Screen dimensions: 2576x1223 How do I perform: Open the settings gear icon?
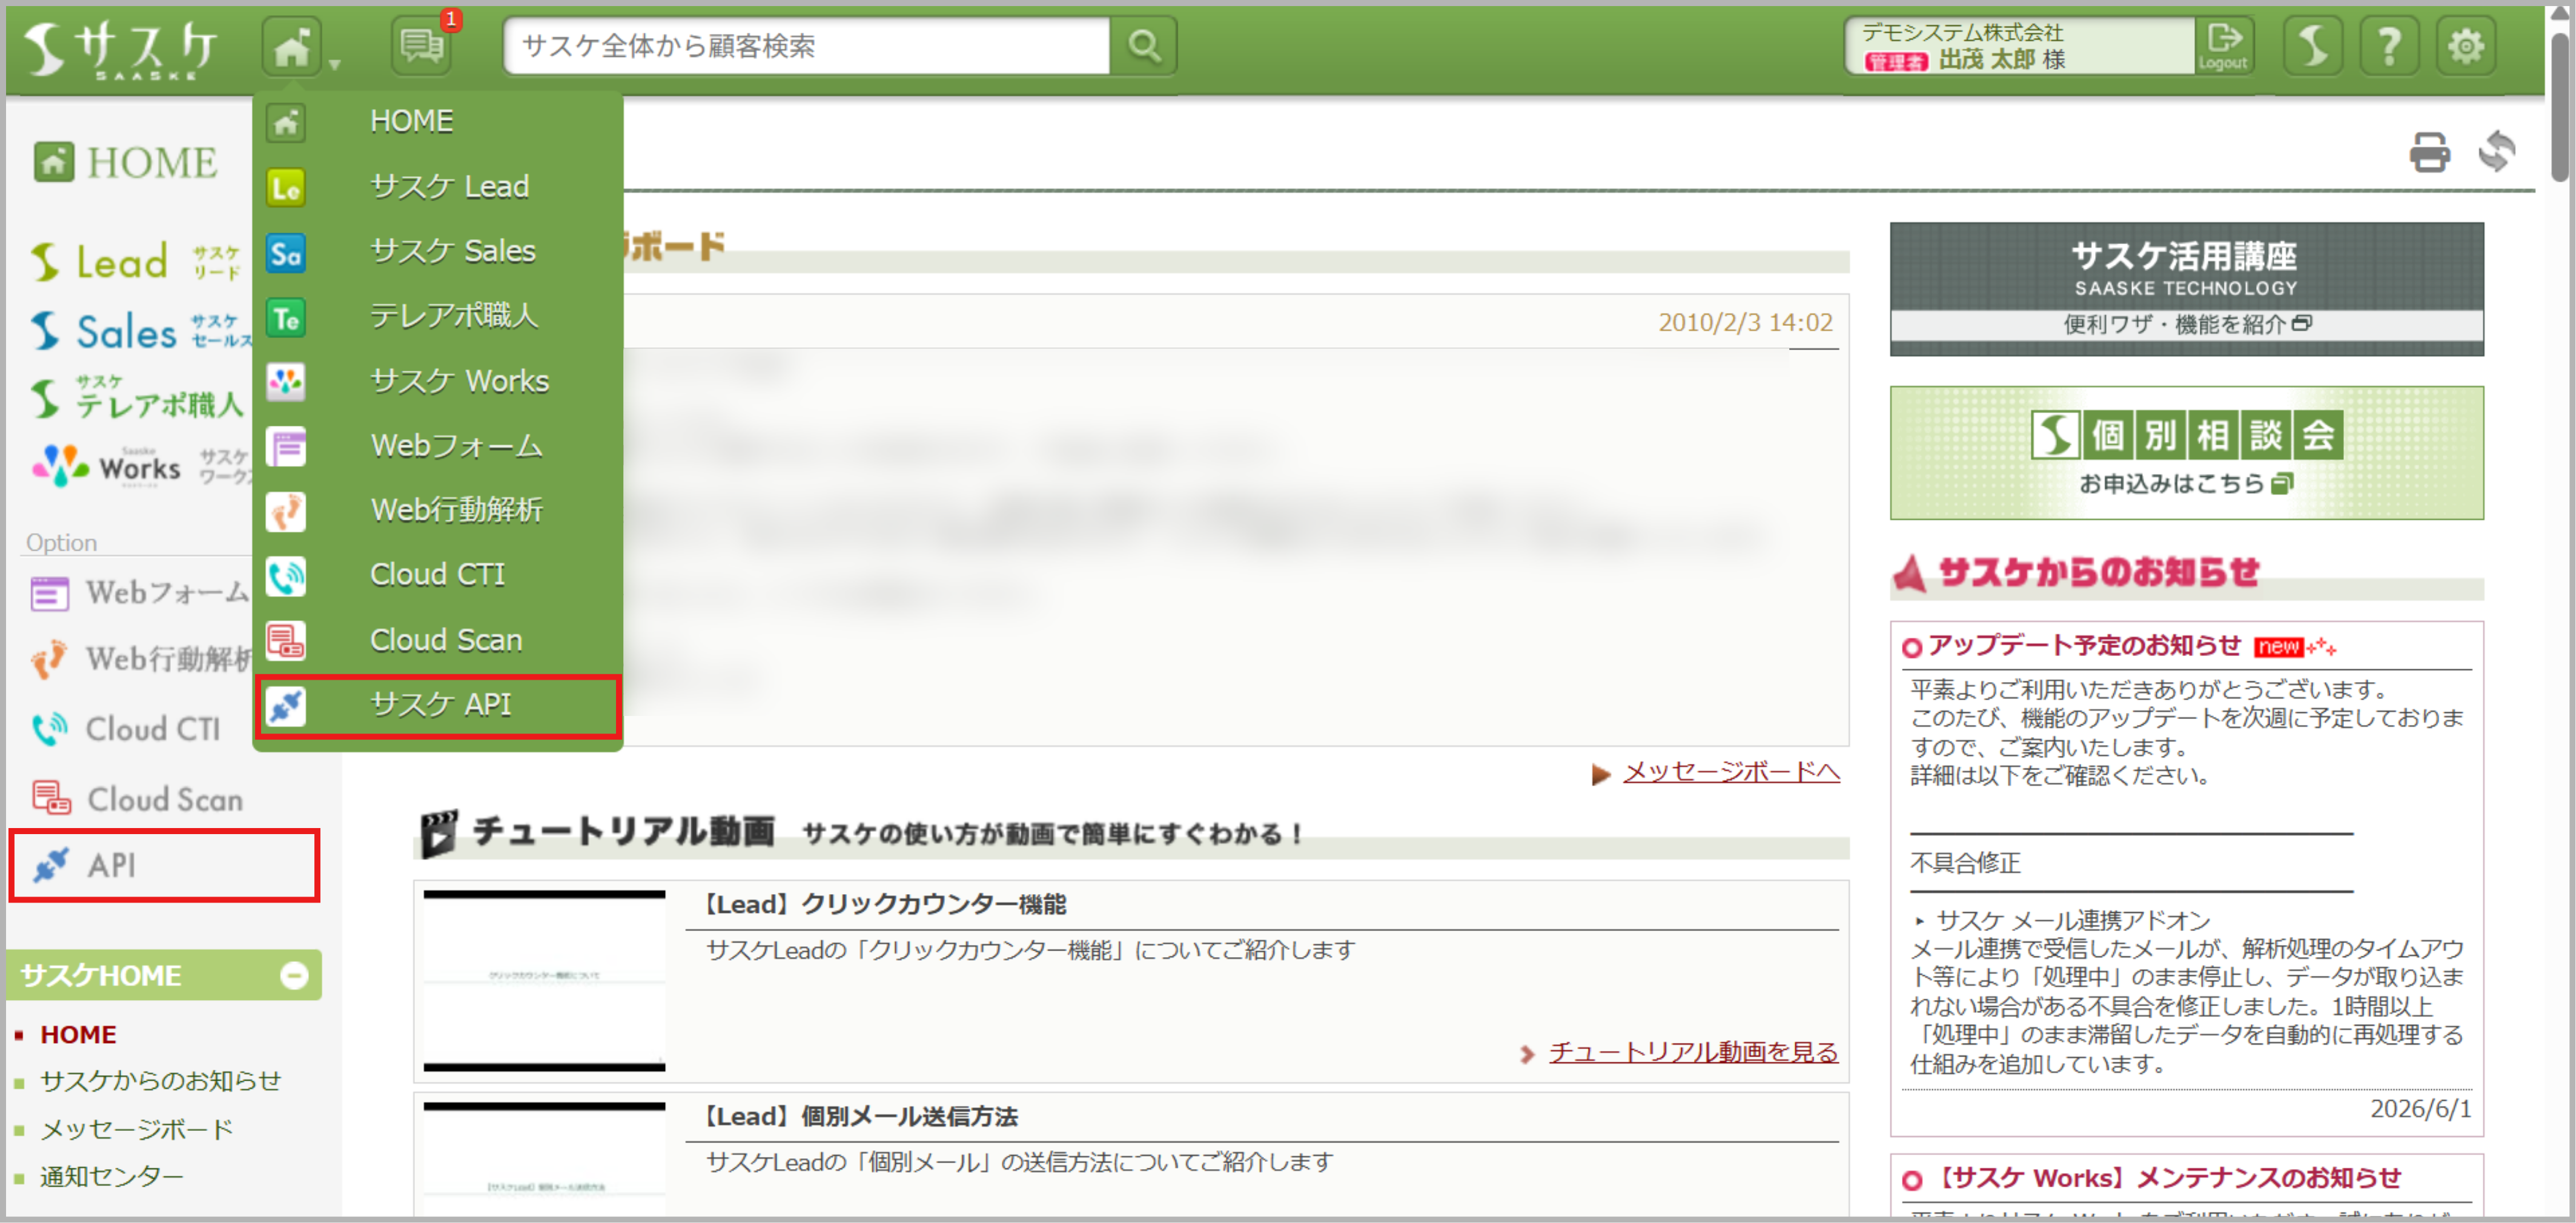pyautogui.click(x=2465, y=46)
